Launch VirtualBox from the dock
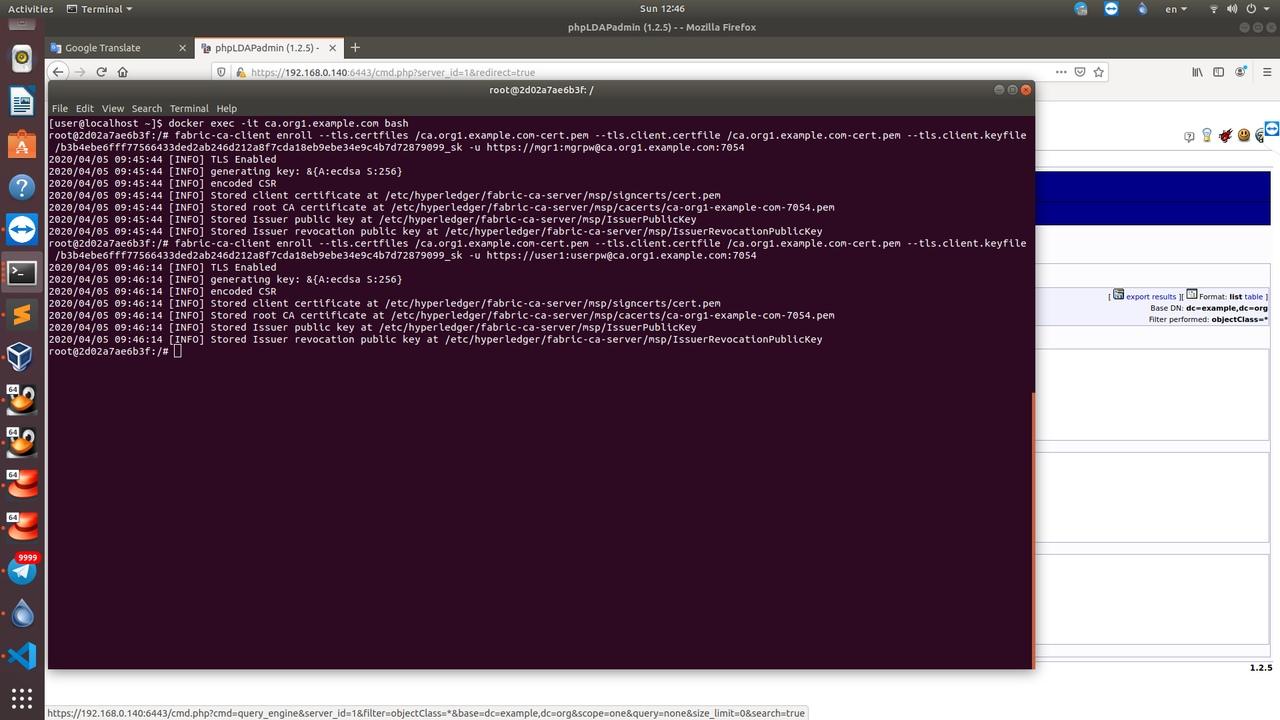Screen dimensions: 1280x720 22,357
